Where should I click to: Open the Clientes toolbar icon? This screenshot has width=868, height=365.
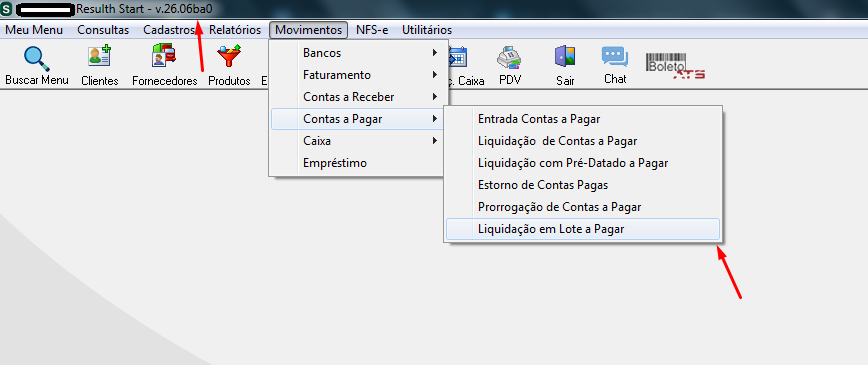click(x=100, y=57)
